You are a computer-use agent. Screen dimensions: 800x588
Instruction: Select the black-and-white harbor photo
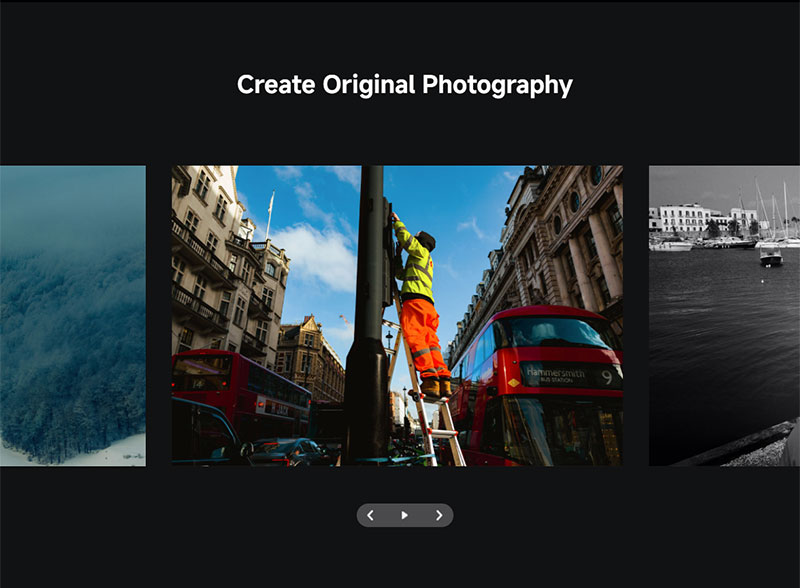click(724, 315)
